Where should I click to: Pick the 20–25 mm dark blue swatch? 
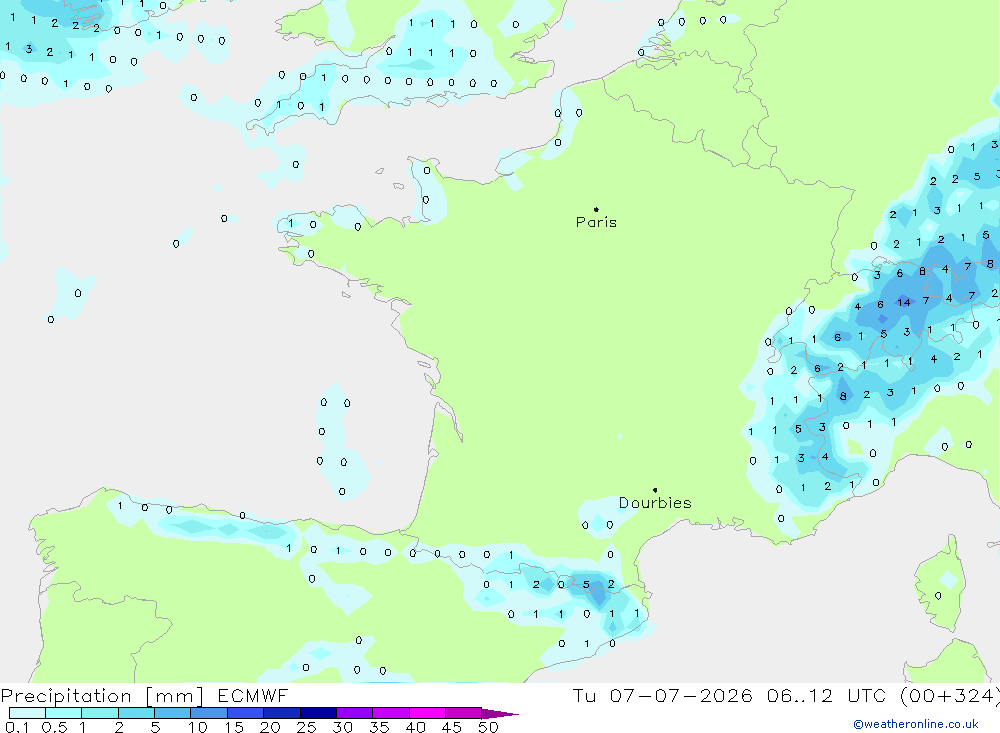pyautogui.click(x=281, y=713)
